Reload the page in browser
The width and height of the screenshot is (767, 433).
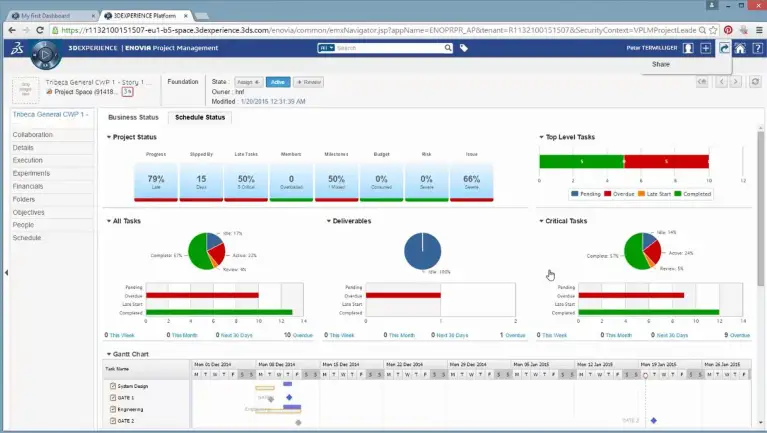40,30
